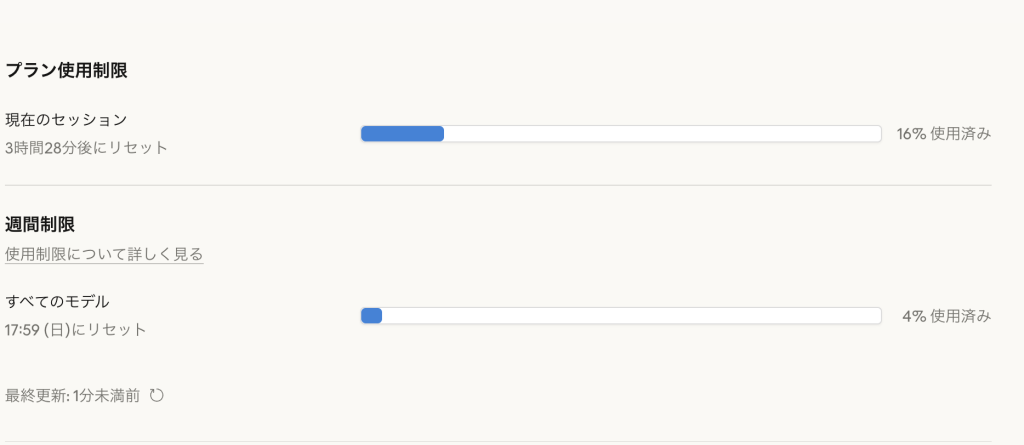The image size is (1024, 445).
Task: Click the 現在のセッション usage progress bar
Action: pos(620,134)
